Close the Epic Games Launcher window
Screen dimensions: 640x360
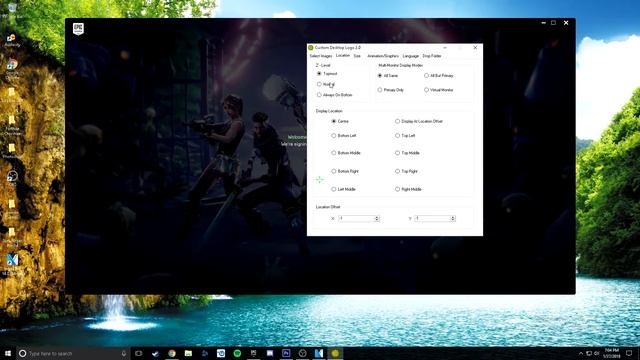pyautogui.click(x=566, y=23)
